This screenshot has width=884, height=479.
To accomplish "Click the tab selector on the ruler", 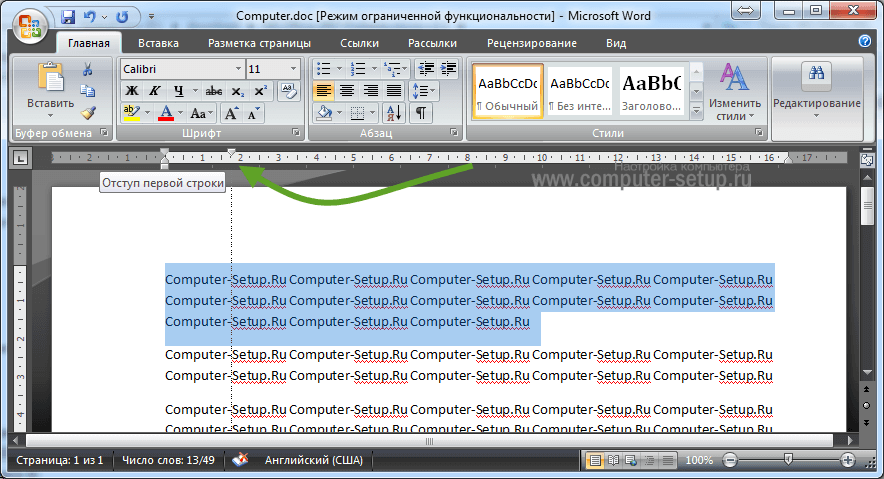I will tap(21, 158).
